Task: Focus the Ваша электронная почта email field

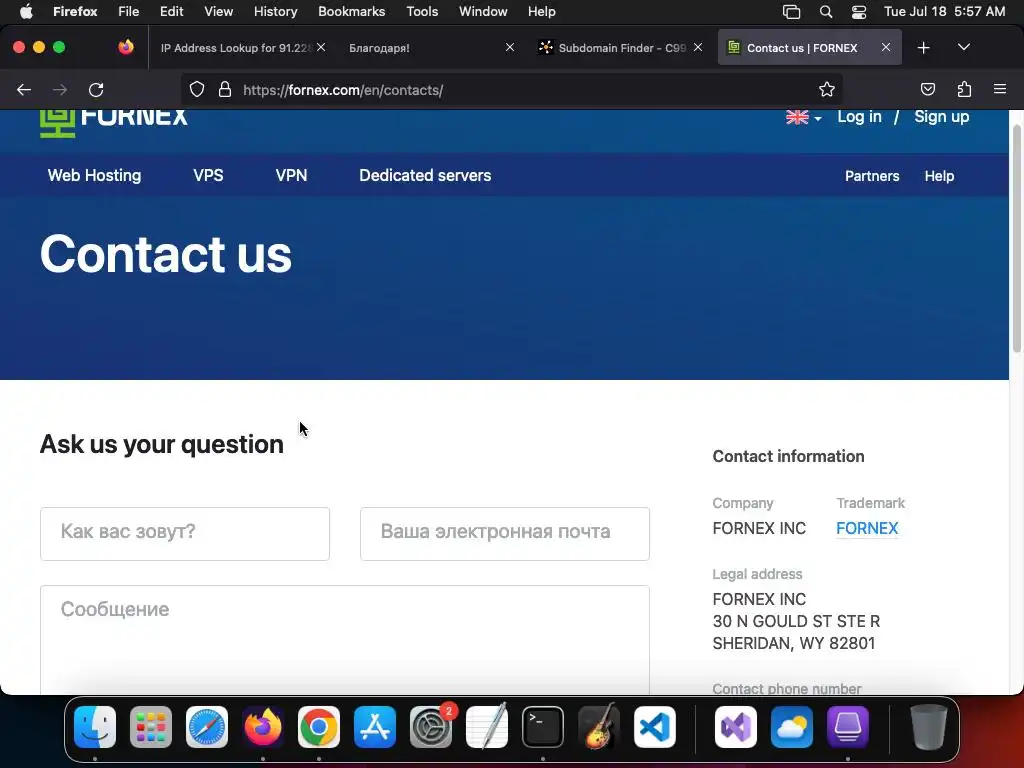Action: (x=505, y=534)
